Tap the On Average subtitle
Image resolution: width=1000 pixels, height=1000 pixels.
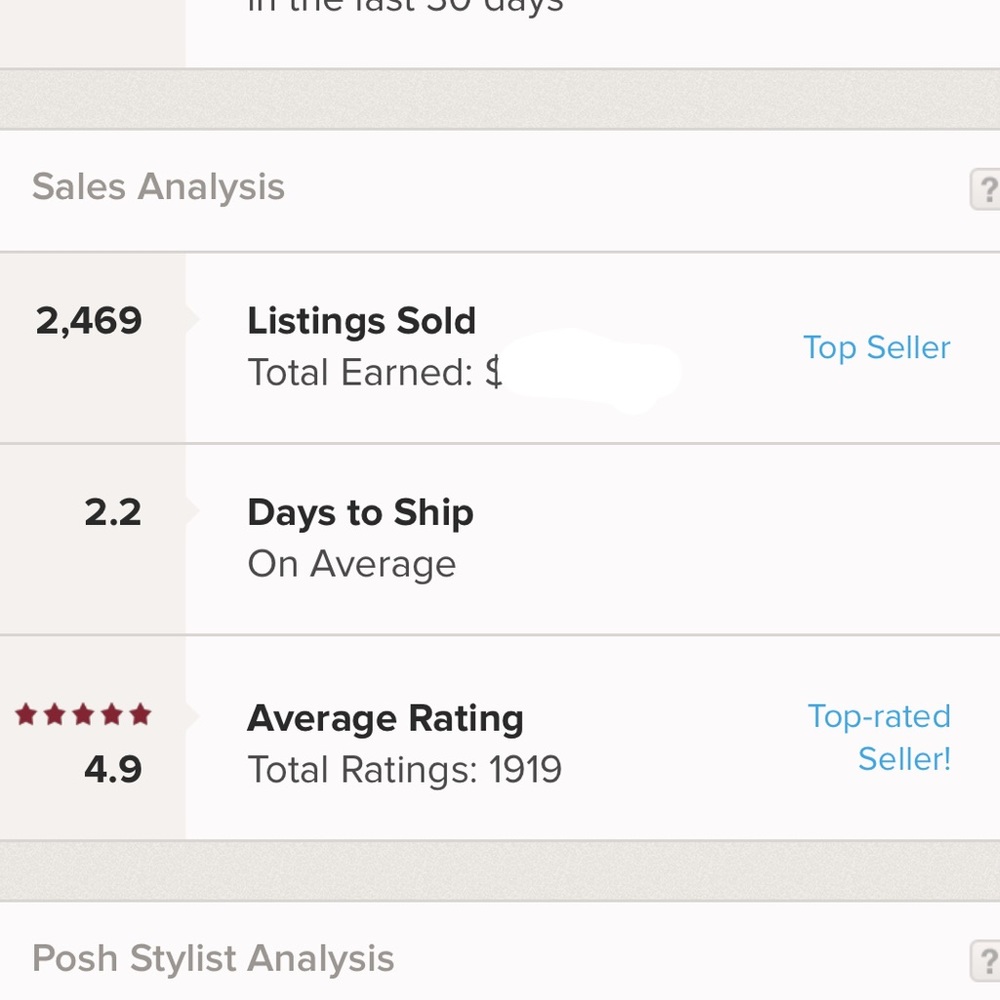coord(351,565)
